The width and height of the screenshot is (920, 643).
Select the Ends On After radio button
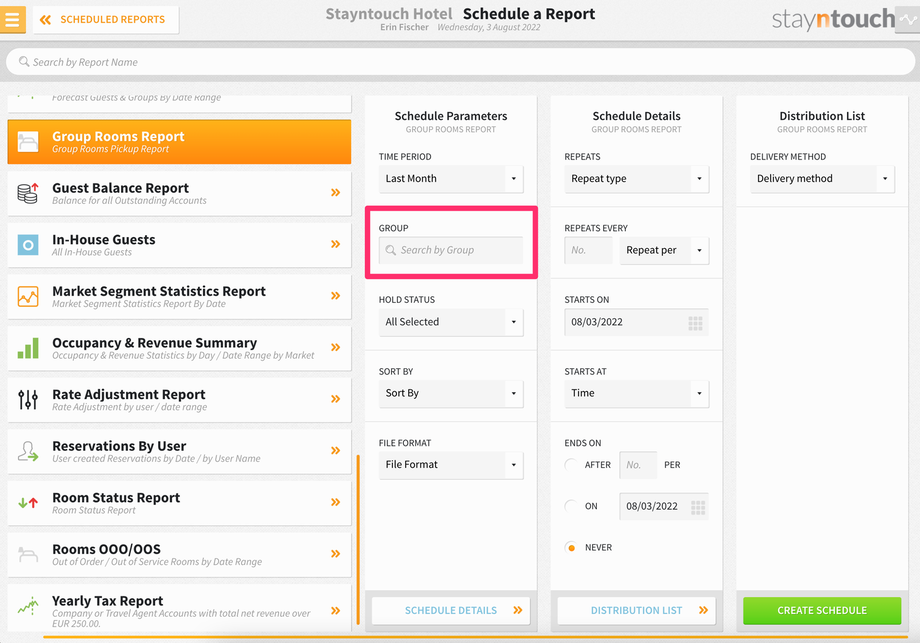pos(570,465)
